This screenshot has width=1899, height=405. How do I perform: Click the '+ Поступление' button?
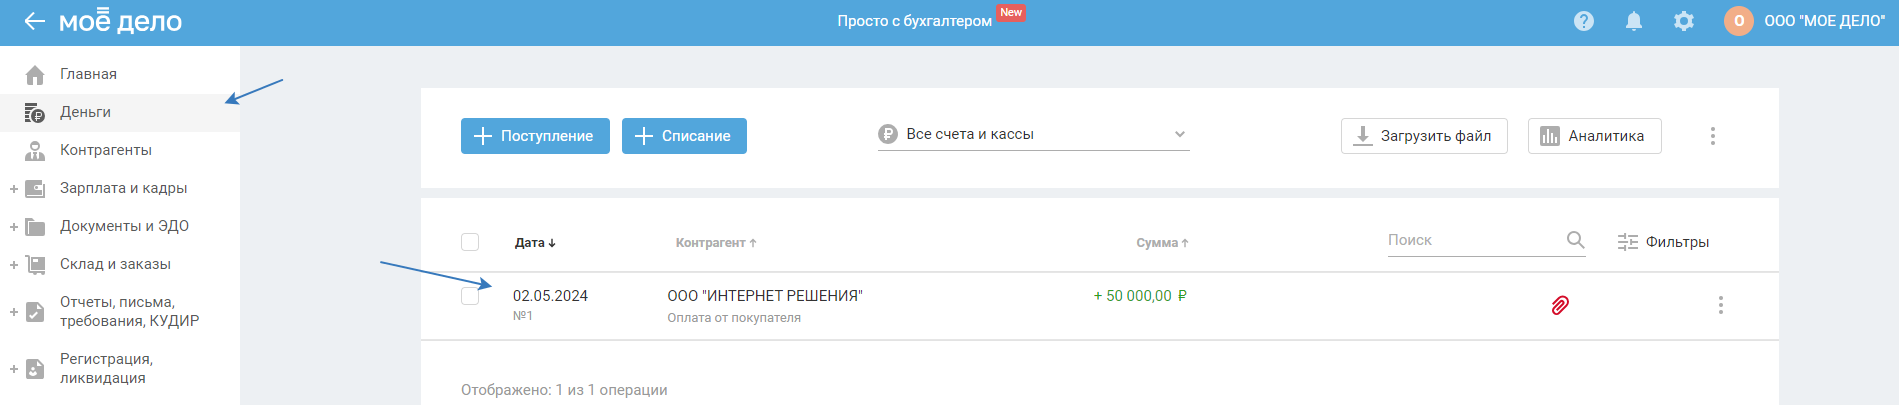pos(535,136)
